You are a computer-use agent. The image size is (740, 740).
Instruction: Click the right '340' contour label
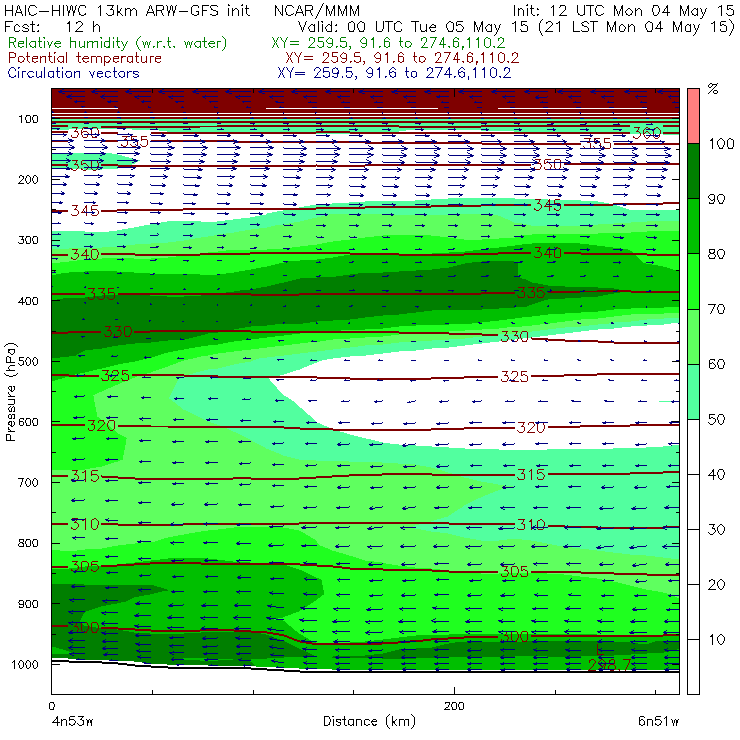click(x=547, y=253)
